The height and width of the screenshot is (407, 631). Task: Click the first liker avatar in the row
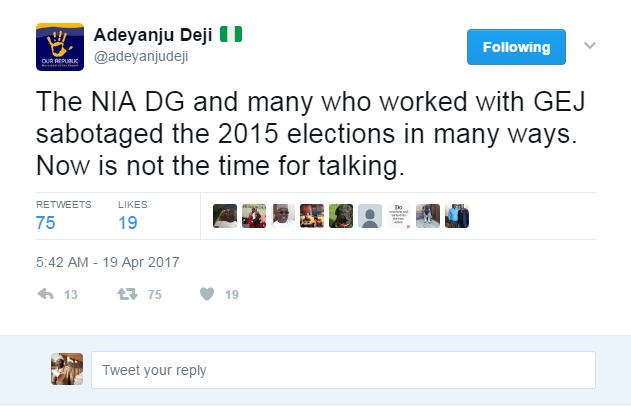pos(225,216)
